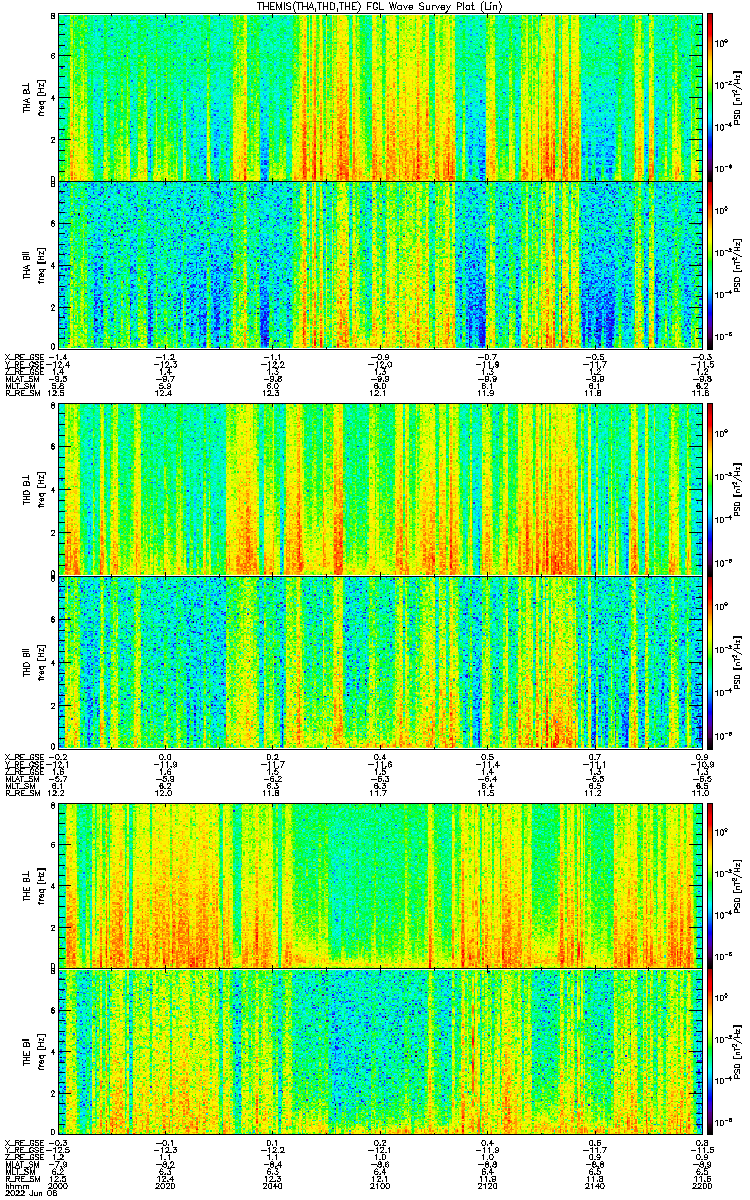Click the THEMIS FGL Wave Survey Plot title

(x=381, y=6)
